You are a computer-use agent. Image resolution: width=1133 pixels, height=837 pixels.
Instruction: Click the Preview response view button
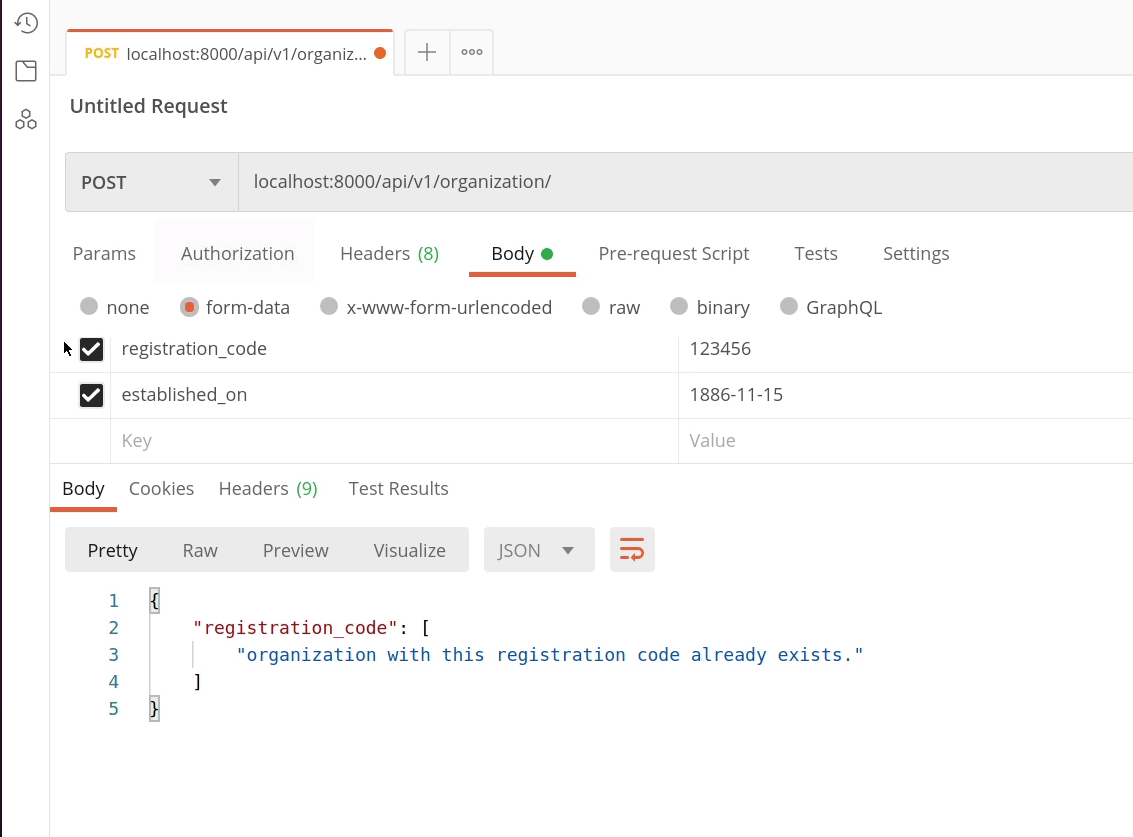pos(295,550)
